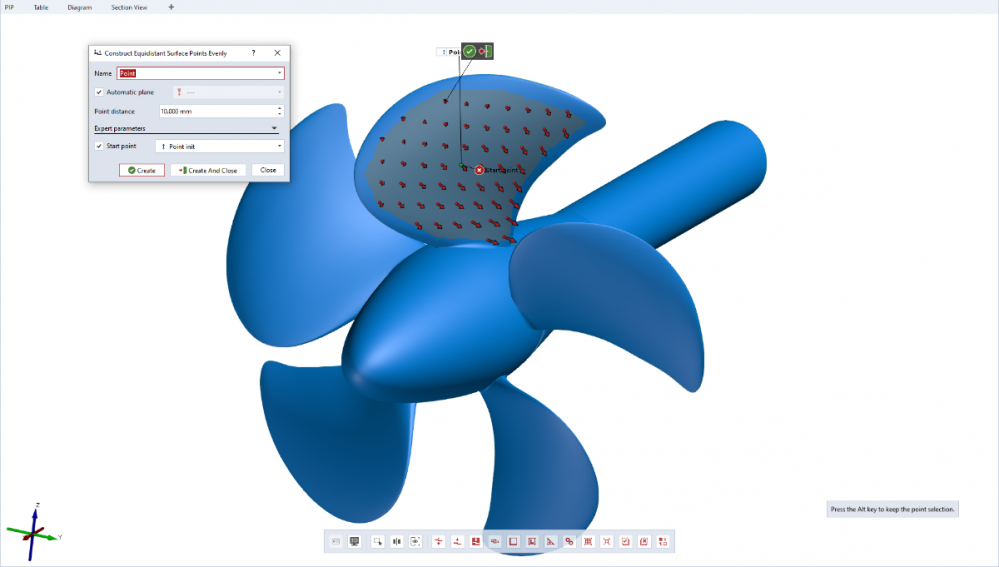Click the XYZ coordinate axis triad
The height and width of the screenshot is (567, 999).
click(33, 533)
